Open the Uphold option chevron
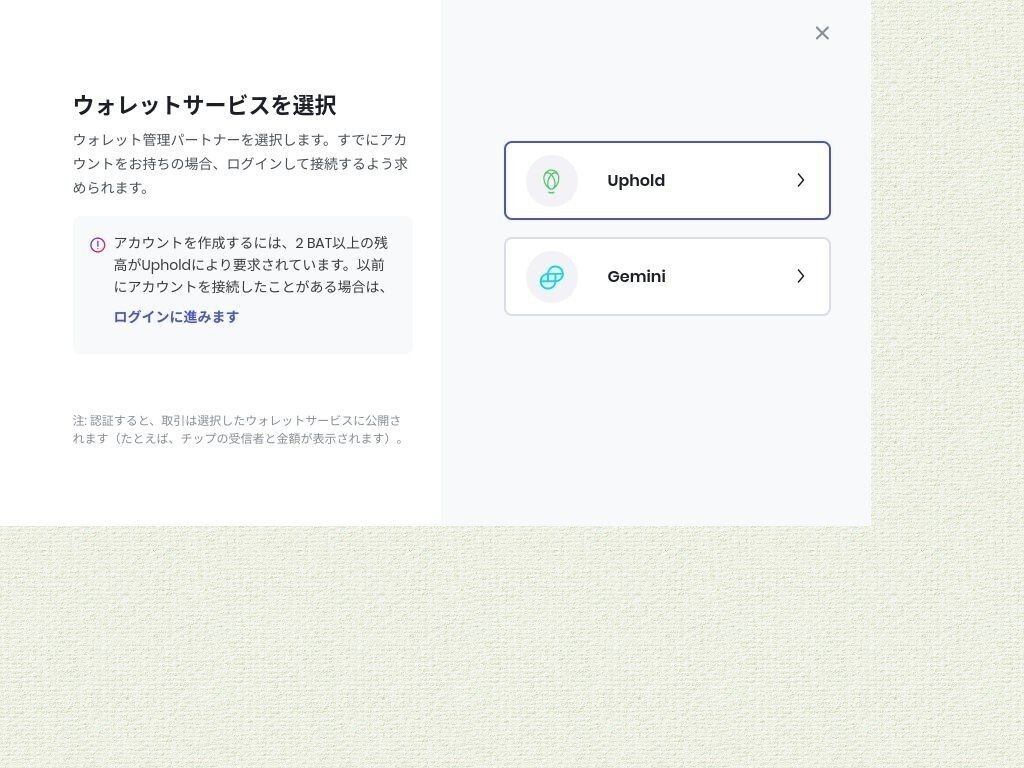 tap(801, 180)
